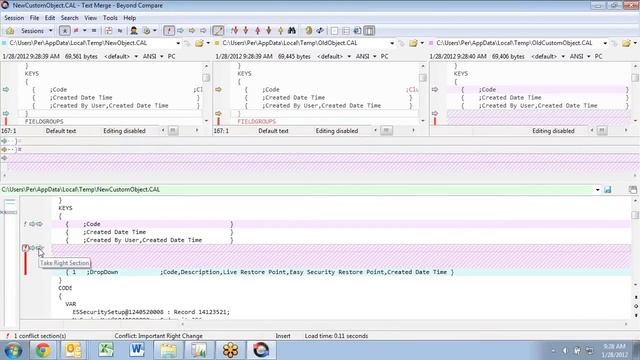This screenshot has height=360, width=640.
Task: Click the red conflict marker in the output gutter
Action: tap(25, 248)
